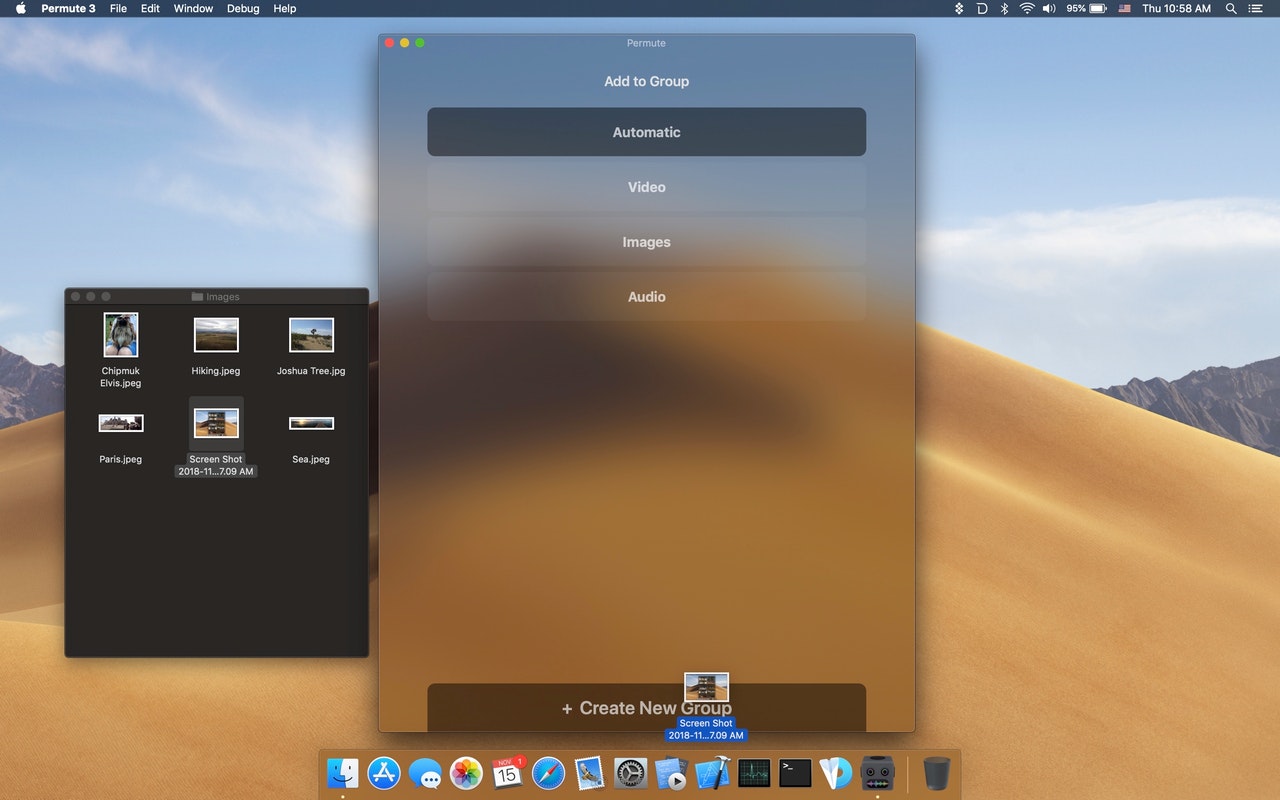The image size is (1280, 800).
Task: Open the Debug menu
Action: click(x=243, y=8)
